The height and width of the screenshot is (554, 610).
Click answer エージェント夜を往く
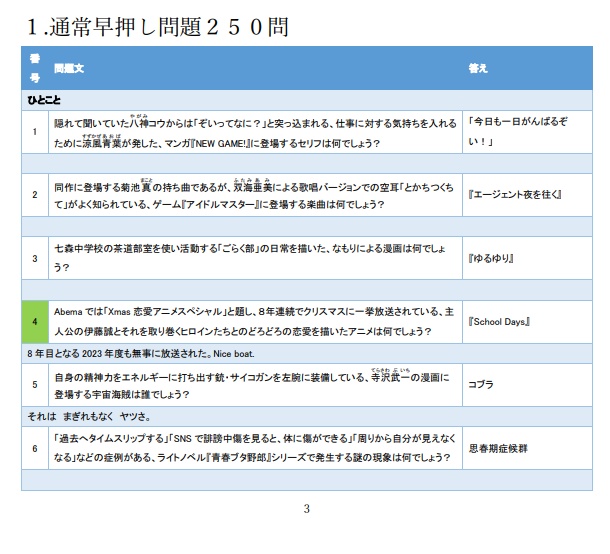pos(515,195)
